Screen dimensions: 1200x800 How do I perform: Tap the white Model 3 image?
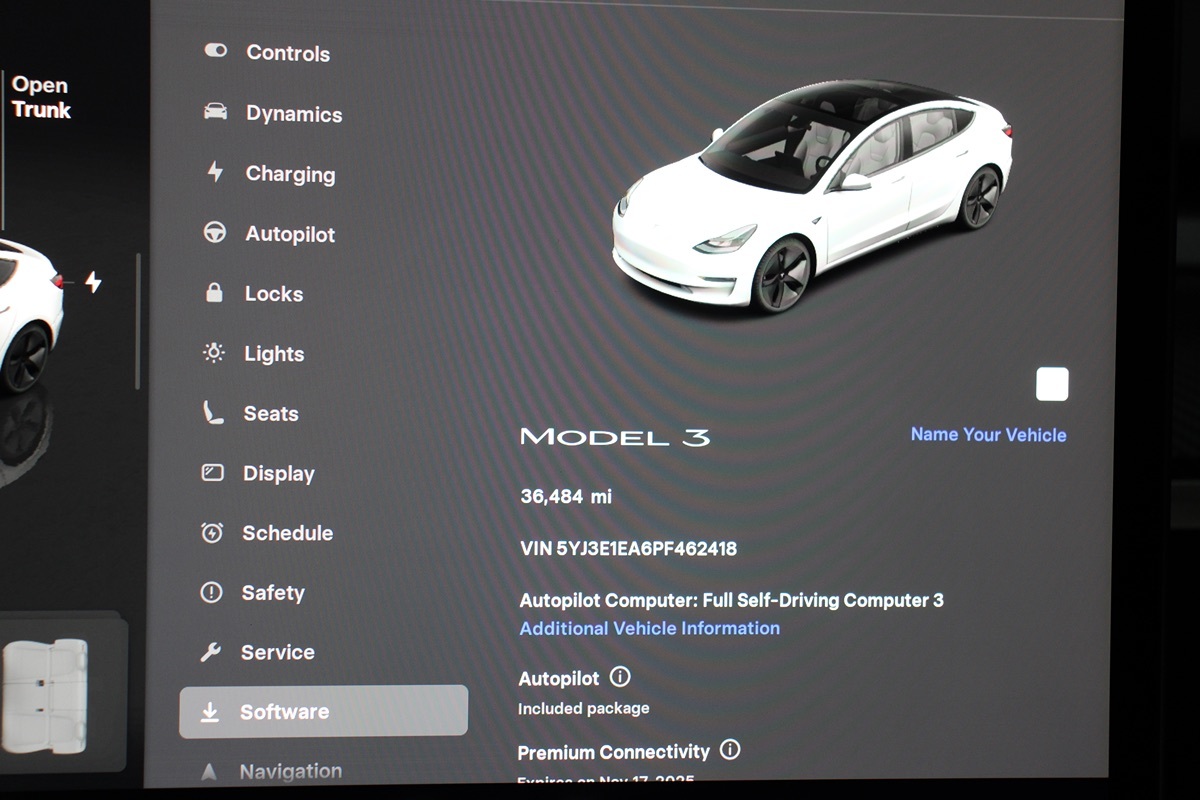812,195
